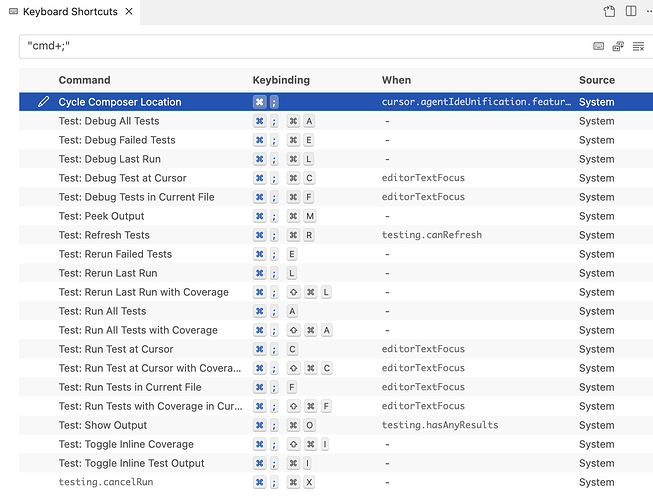Split the editor to the right
This screenshot has height=500, width=653.
(630, 12)
